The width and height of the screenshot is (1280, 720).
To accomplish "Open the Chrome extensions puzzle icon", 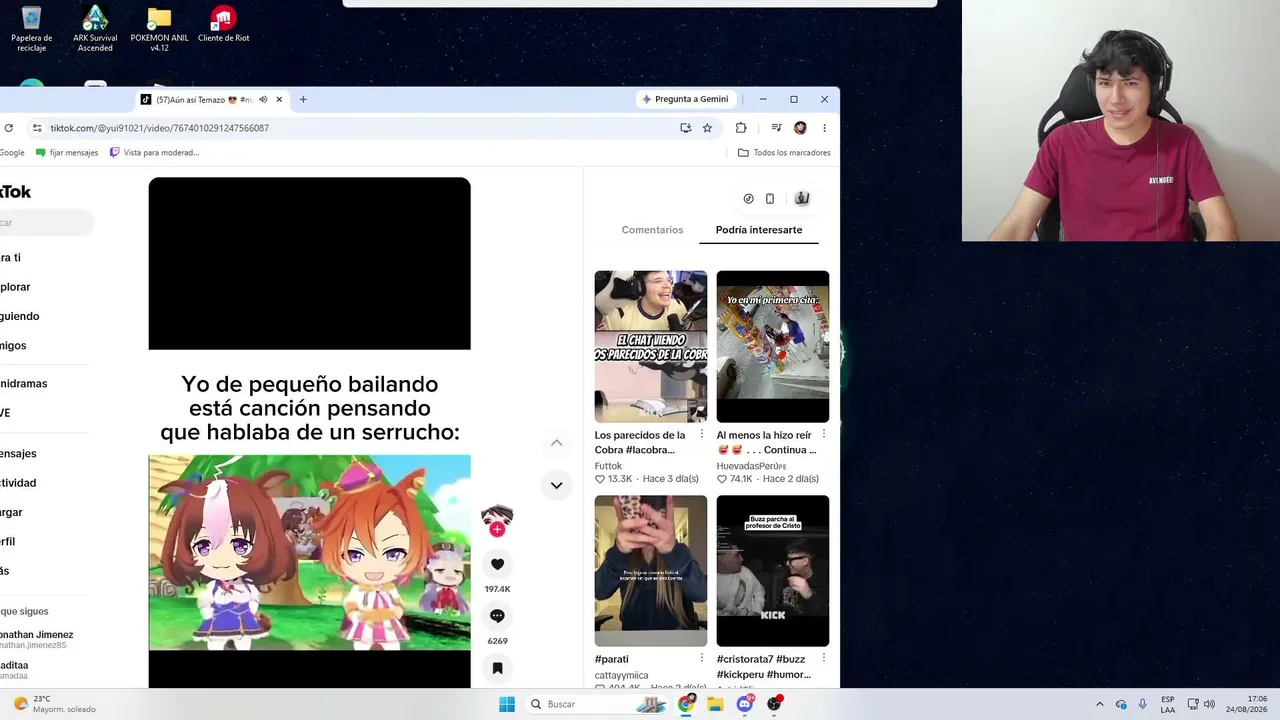I will (741, 128).
